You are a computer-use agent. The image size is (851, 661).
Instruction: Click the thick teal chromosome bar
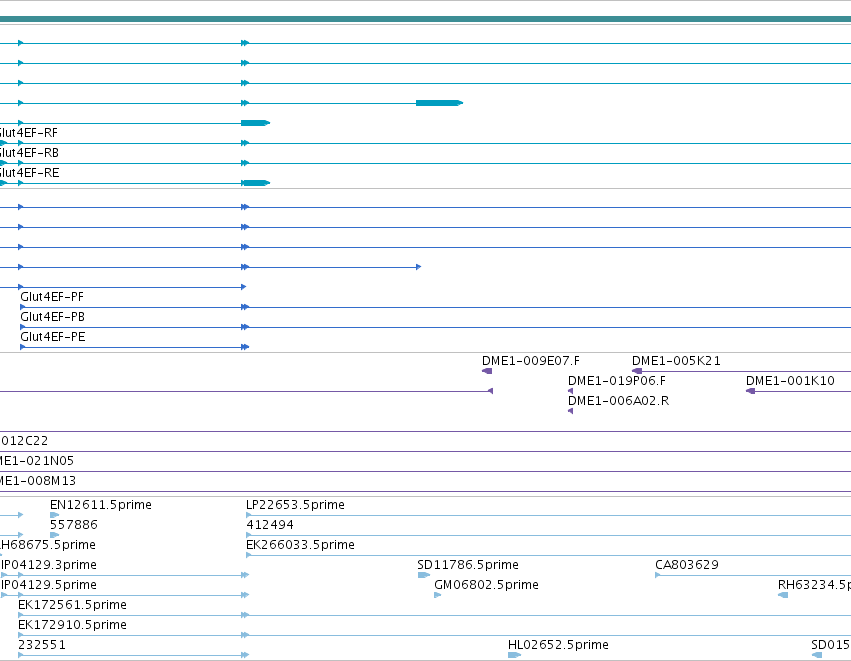coord(426,20)
